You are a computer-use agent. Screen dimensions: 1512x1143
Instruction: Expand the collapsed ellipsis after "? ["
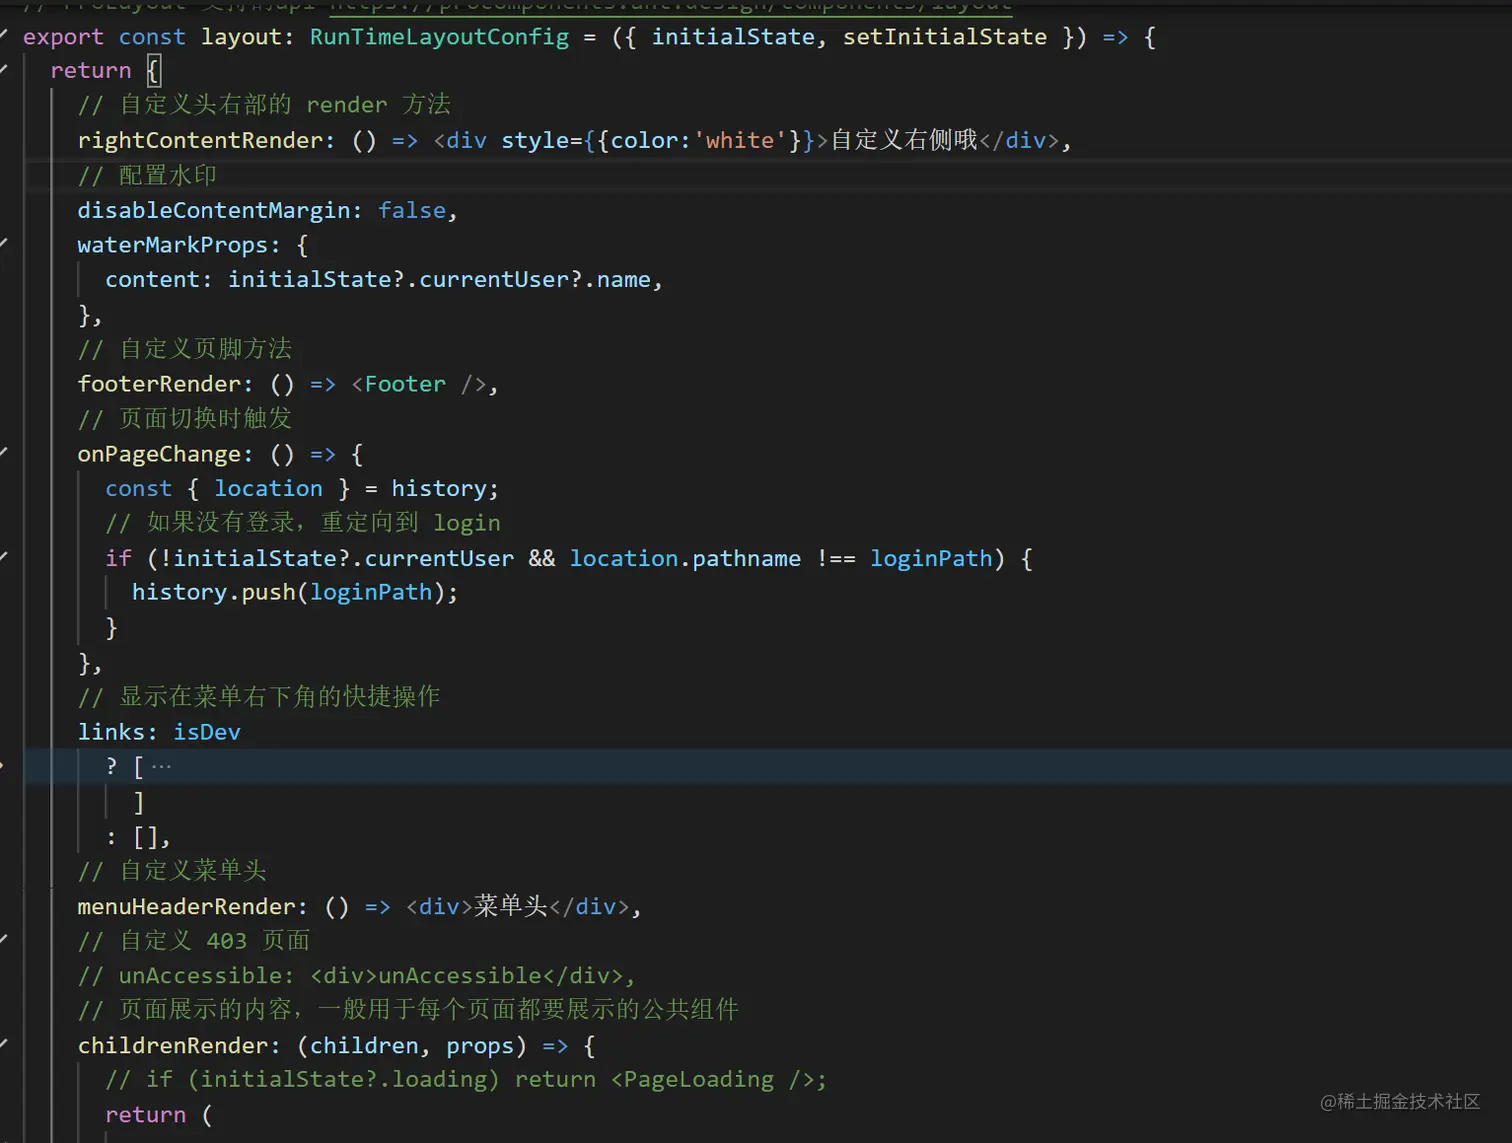click(x=161, y=767)
